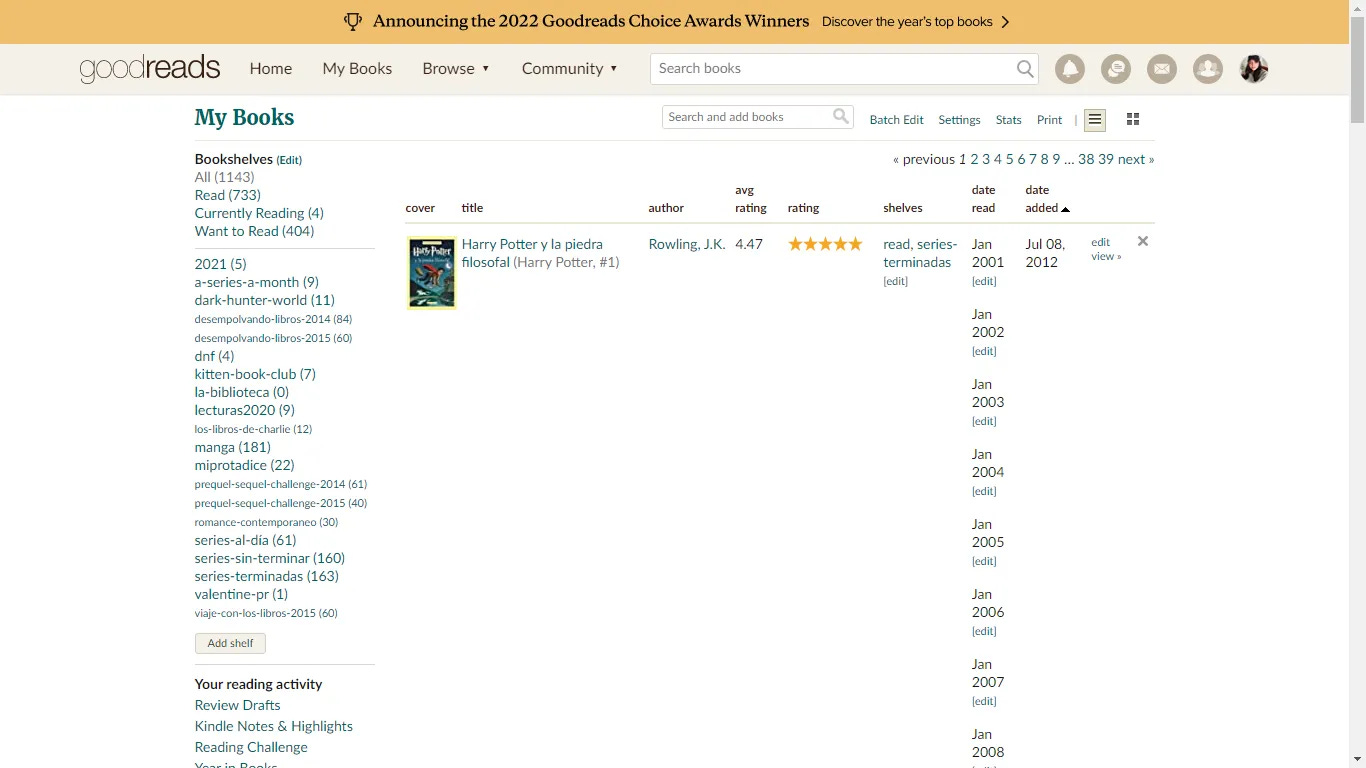Open the Harry Potter cover thumbnail
This screenshot has height=768, width=1366.
432,273
